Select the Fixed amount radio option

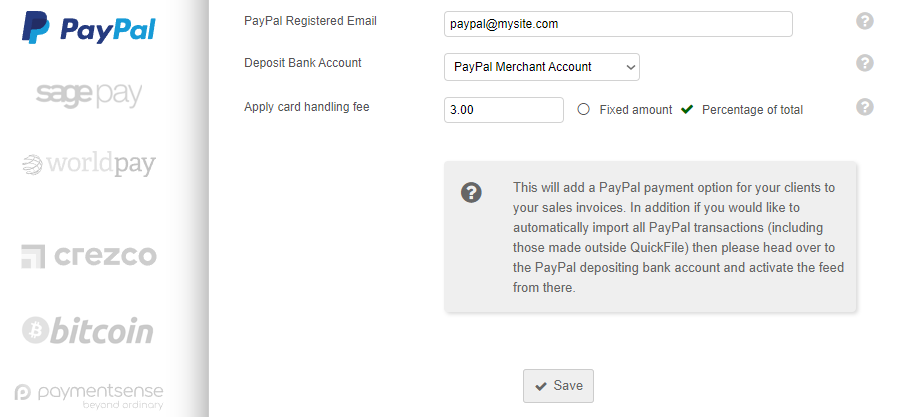pyautogui.click(x=584, y=110)
